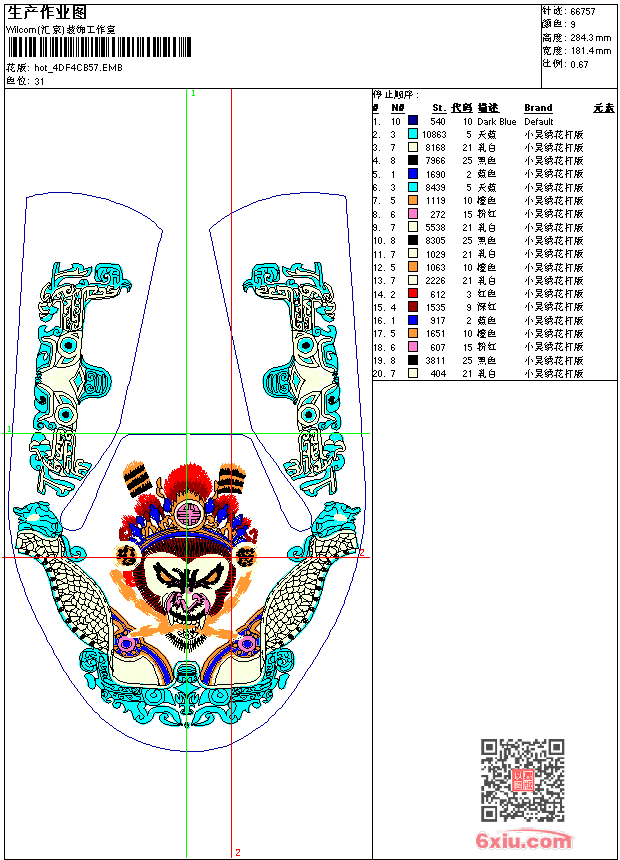
Task: Click the barcode under the Wilcom line
Action: 99,47
